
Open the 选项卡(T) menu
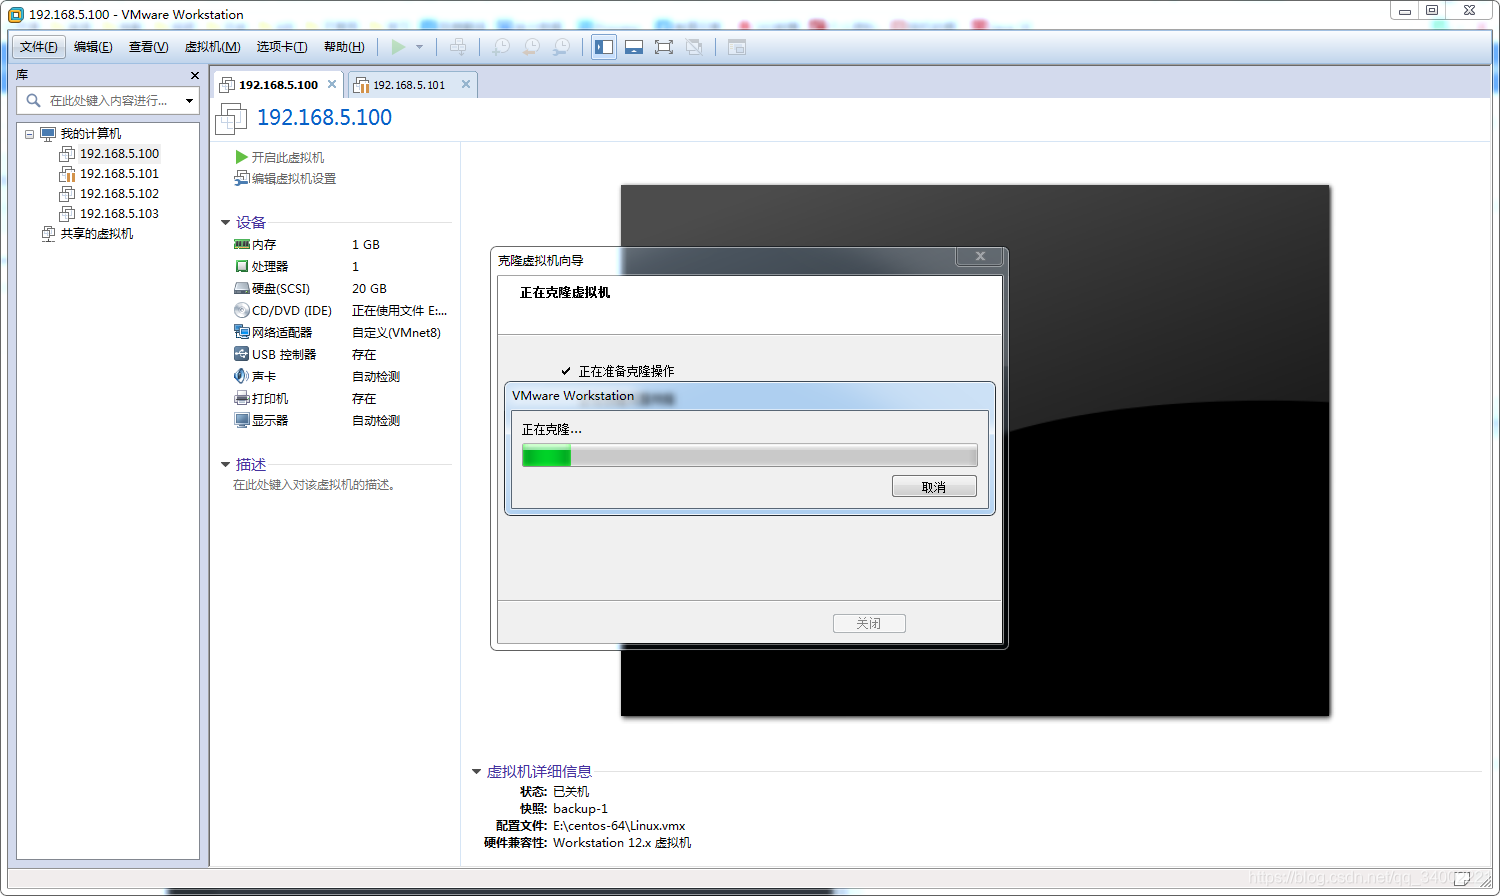281,47
